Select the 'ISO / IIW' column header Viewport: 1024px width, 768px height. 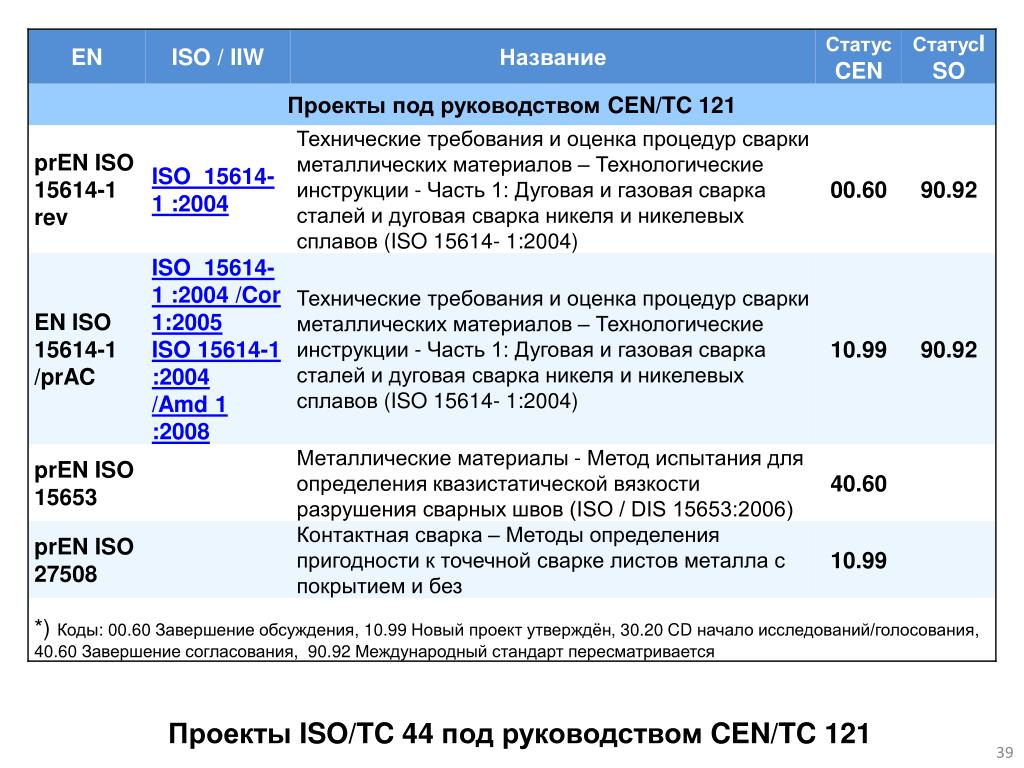[x=217, y=57]
